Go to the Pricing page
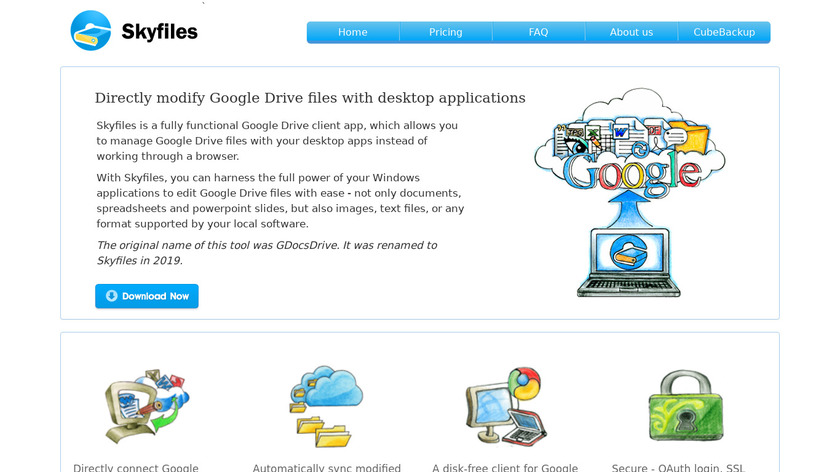 point(446,32)
